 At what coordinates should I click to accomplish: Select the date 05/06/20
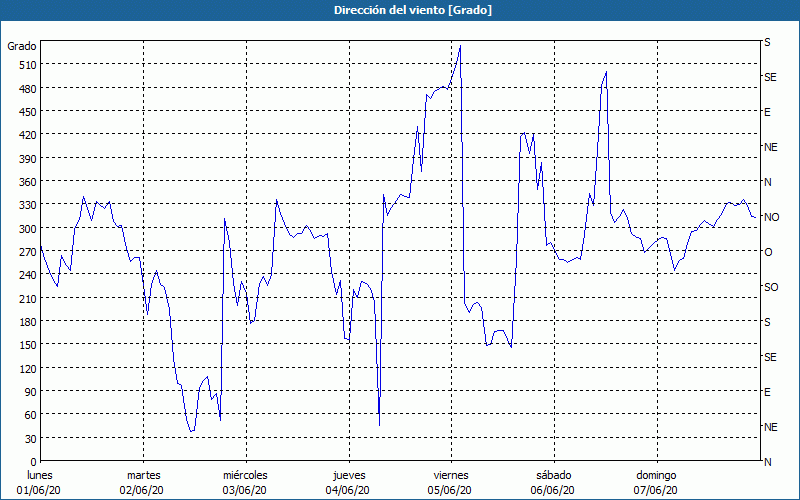(450, 491)
